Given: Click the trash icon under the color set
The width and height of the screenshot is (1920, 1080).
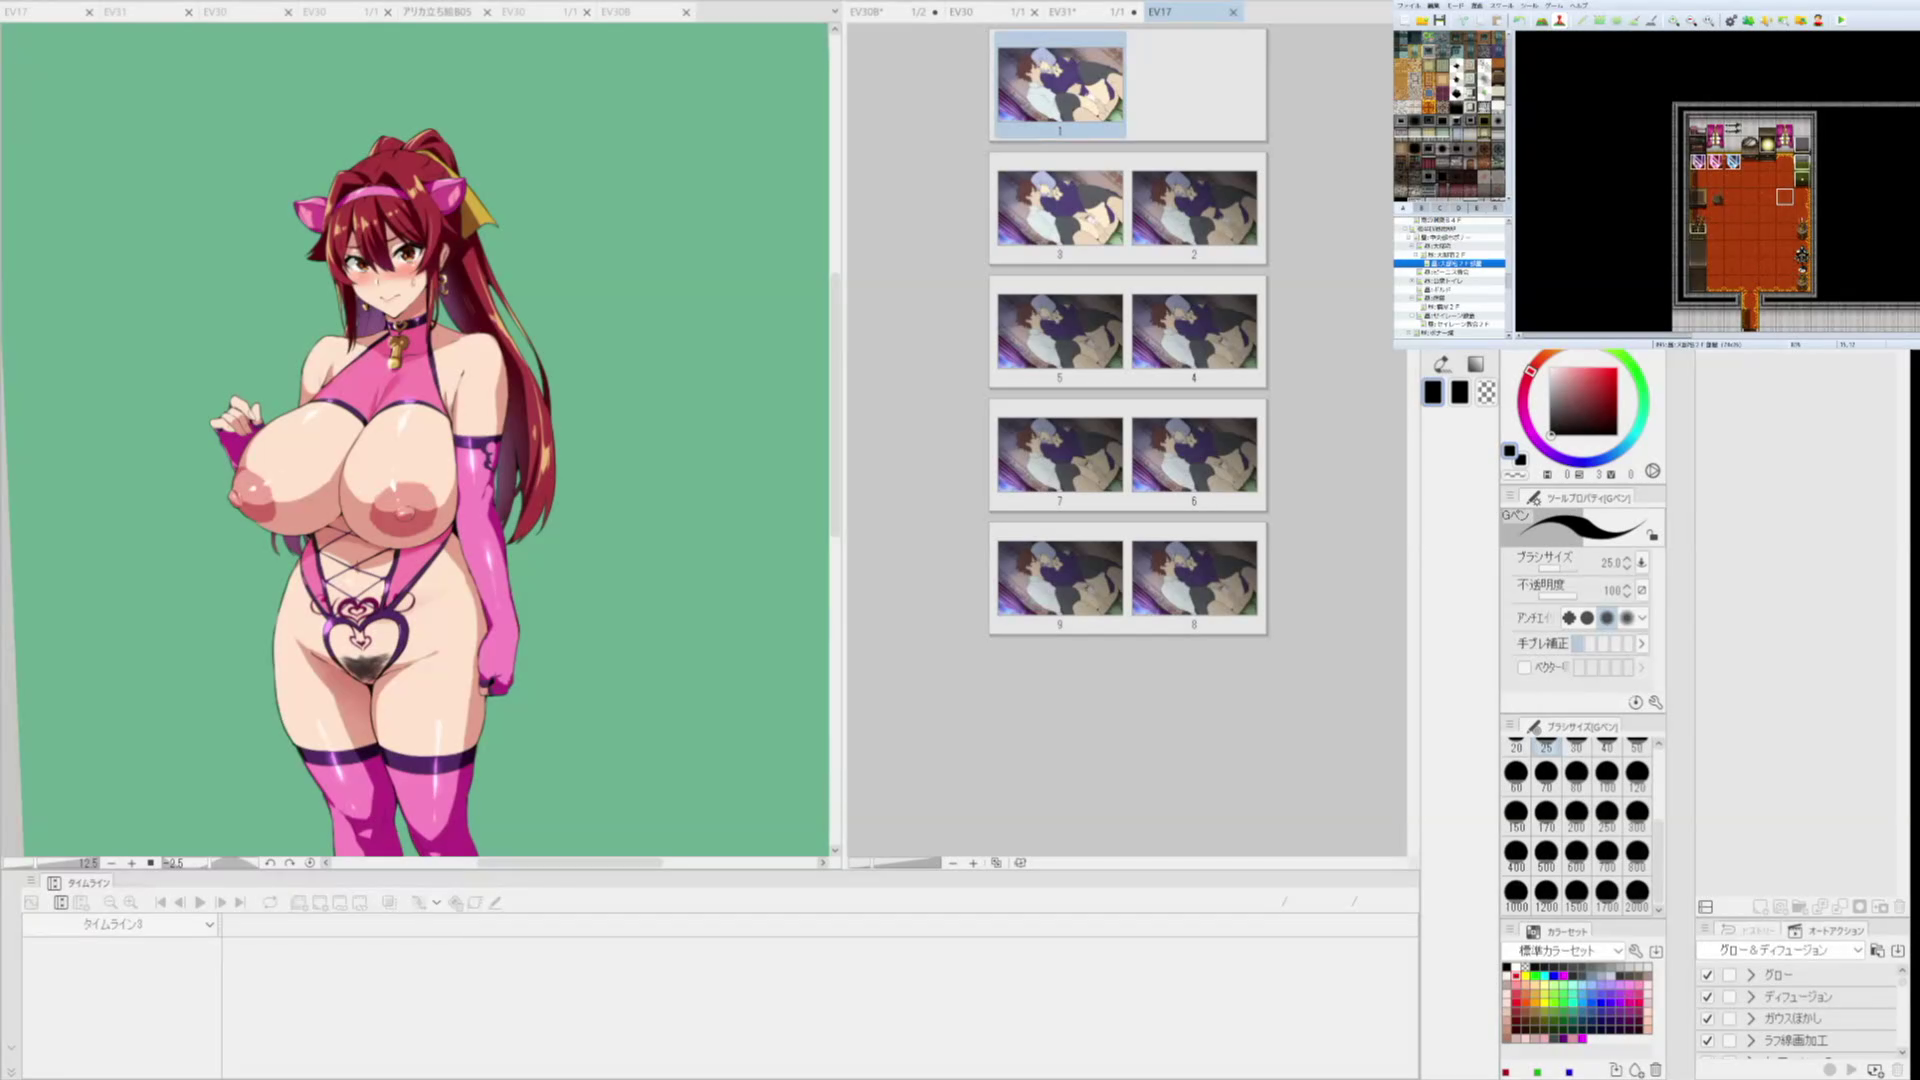Looking at the screenshot, I should 1656,1070.
